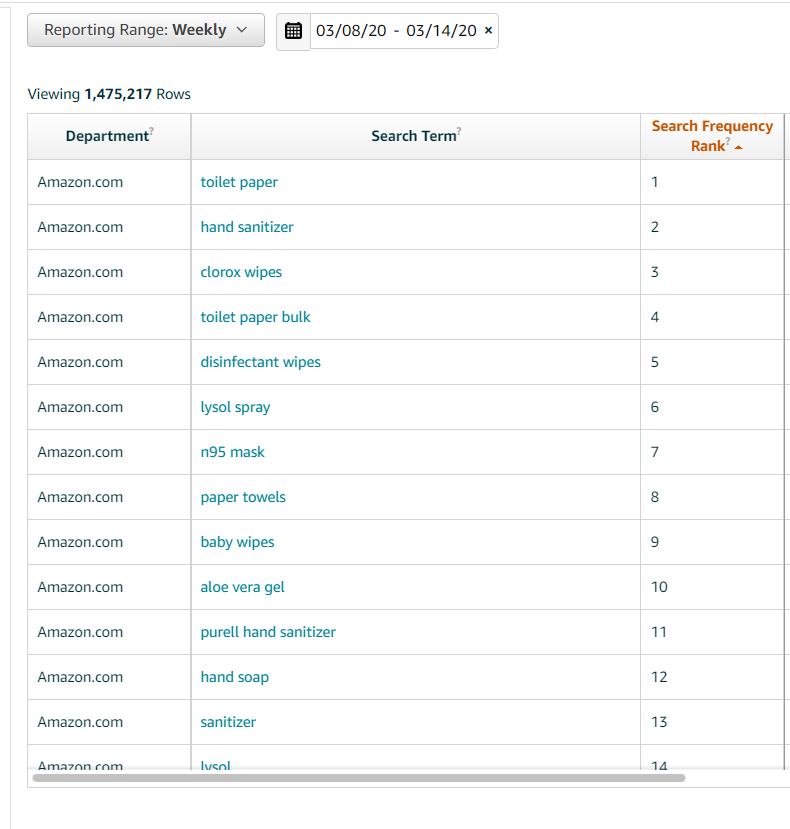
Task: Open the 'toilet paper bulk' search term
Action: pos(255,317)
